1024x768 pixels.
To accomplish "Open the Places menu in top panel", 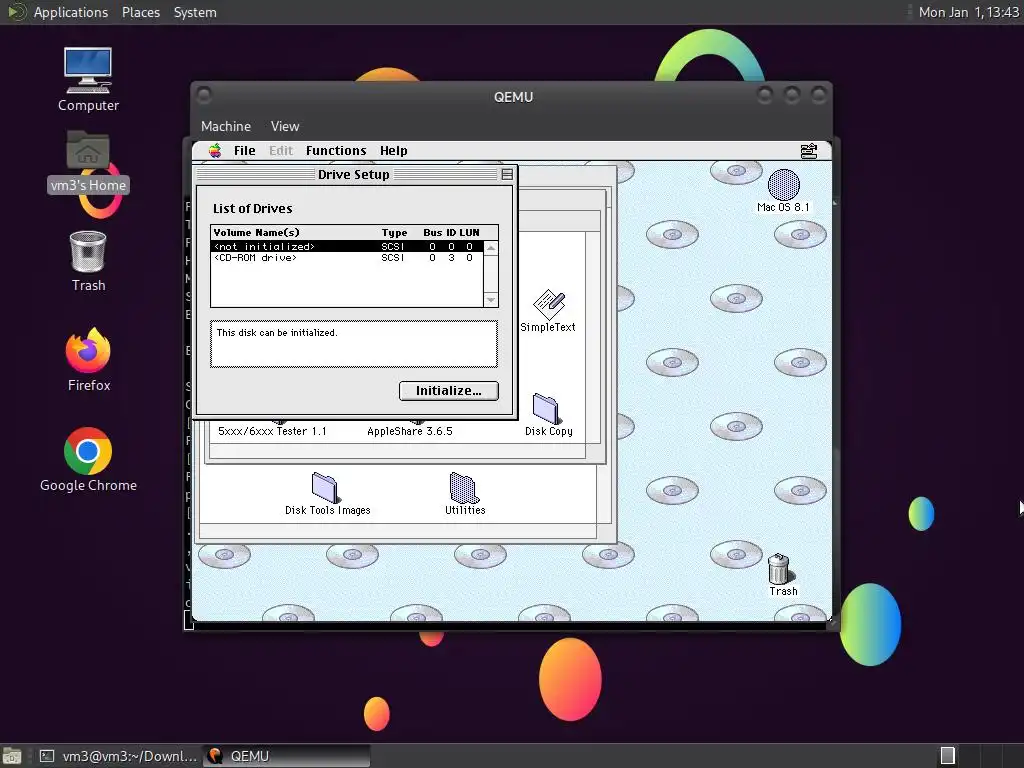I will [141, 12].
